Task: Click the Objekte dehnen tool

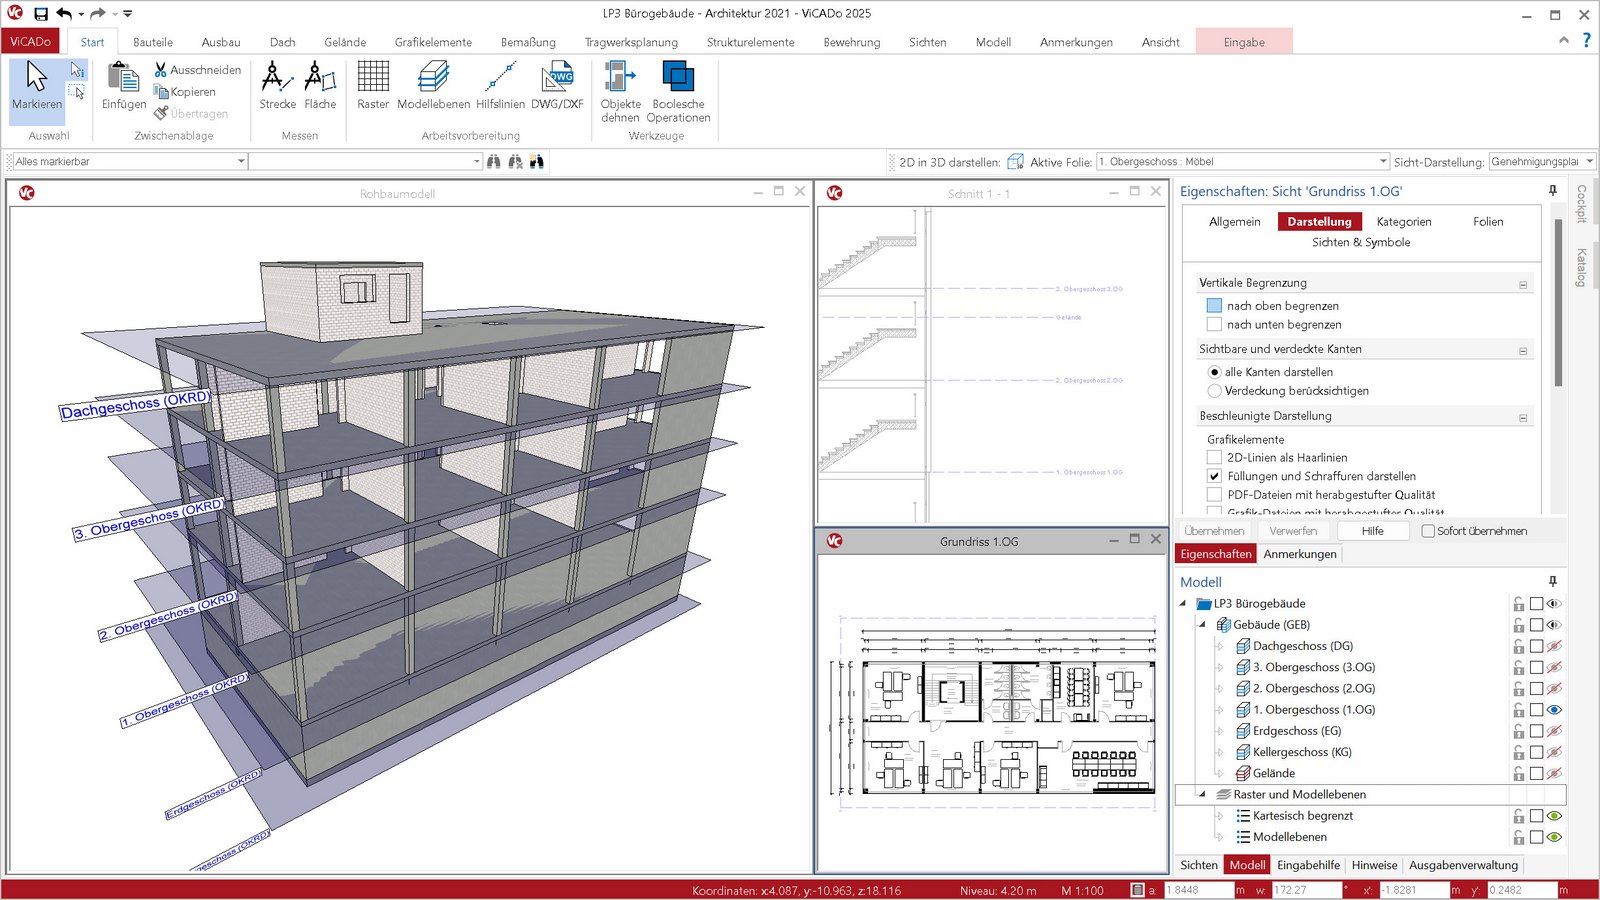Action: 620,90
